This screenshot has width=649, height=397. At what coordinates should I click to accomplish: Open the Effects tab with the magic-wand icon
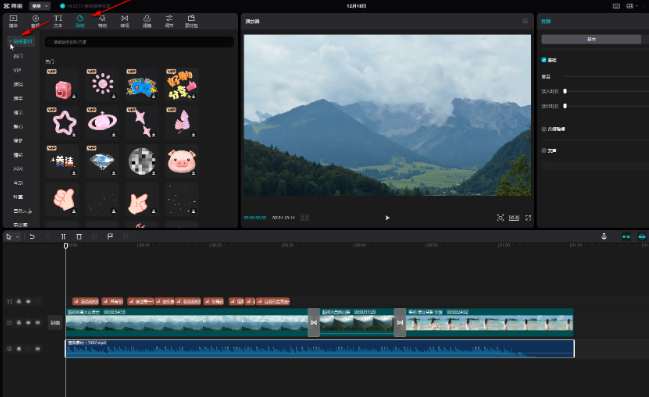[x=102, y=21]
